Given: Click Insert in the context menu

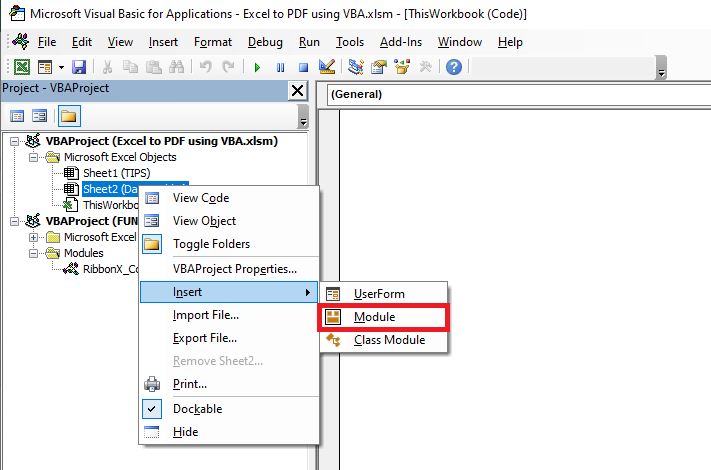Looking at the screenshot, I should pyautogui.click(x=229, y=292).
